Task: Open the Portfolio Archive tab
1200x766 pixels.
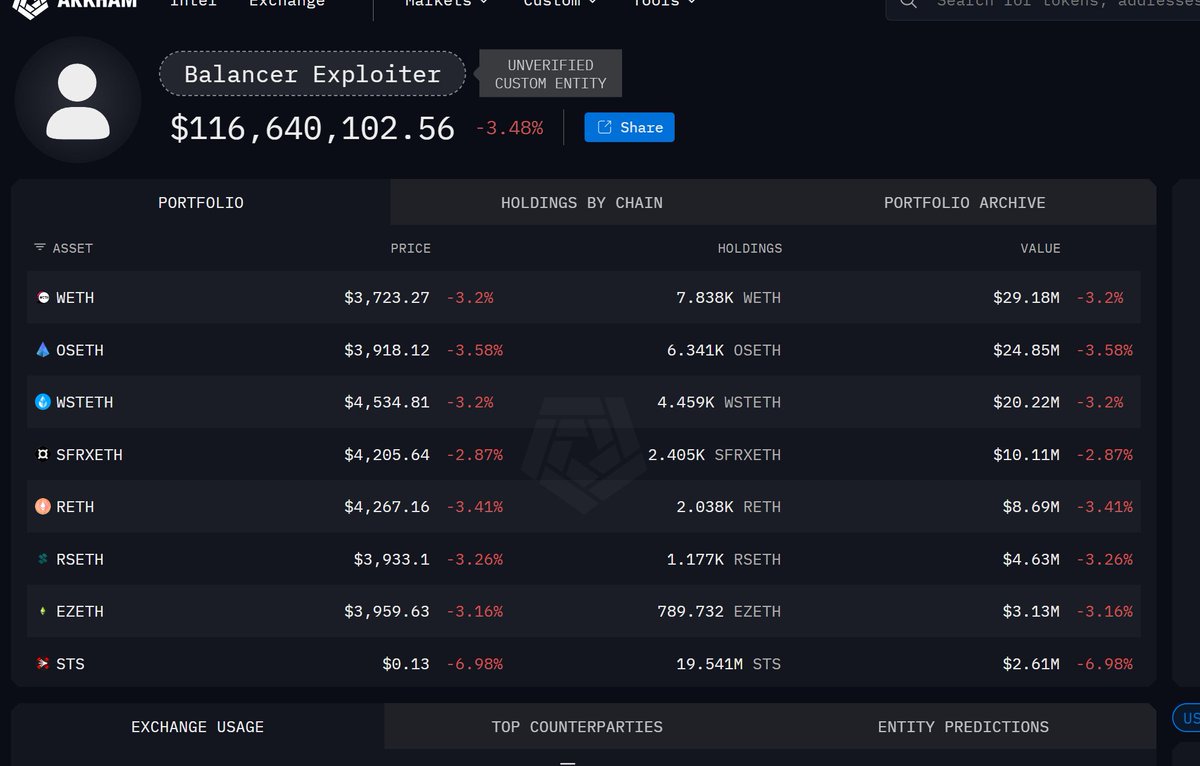Action: 964,203
